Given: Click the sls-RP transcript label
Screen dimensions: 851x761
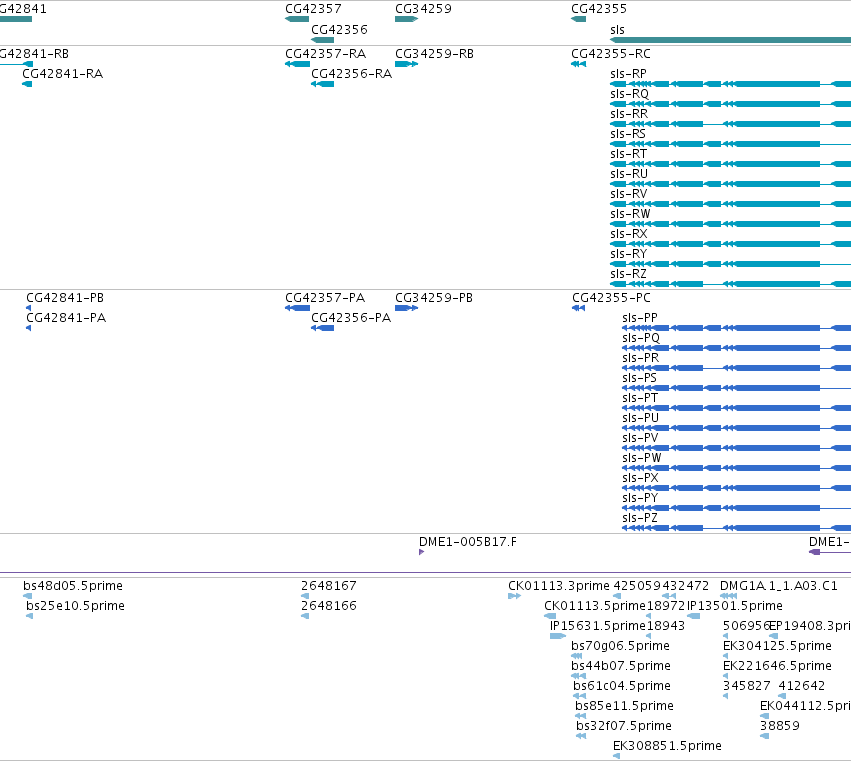Looking at the screenshot, I should (x=628, y=74).
